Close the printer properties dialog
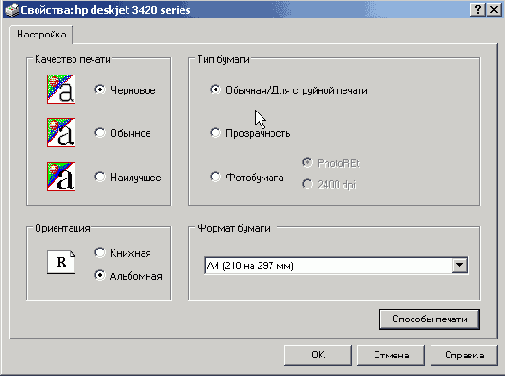Screen dimensions: 505x376 pos(494,10)
